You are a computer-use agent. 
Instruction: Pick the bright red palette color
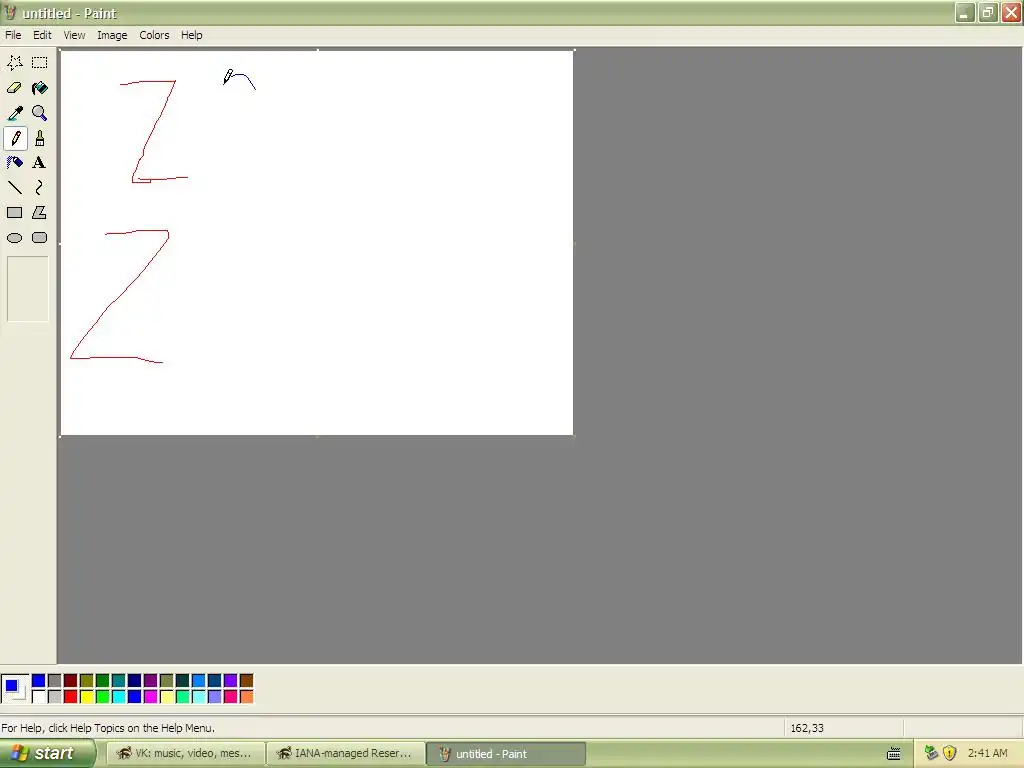pos(71,697)
